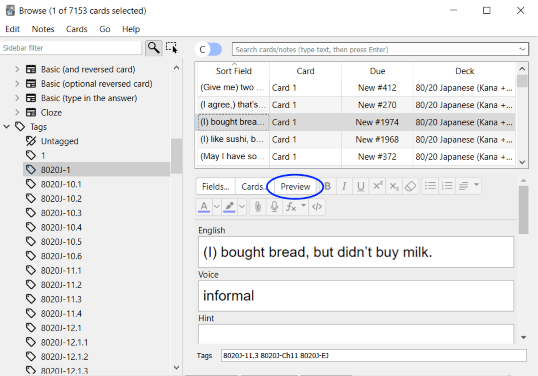Open equations fx menu
Image resolution: width=538 pixels, height=376 pixels.
pyautogui.click(x=291, y=207)
